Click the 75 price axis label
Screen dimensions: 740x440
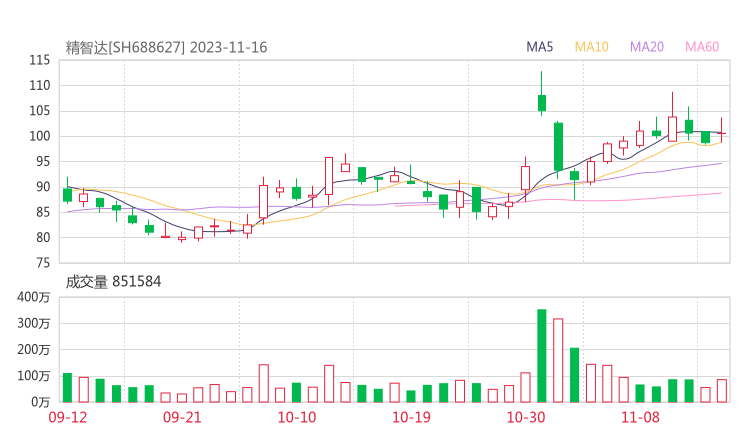tap(43, 263)
